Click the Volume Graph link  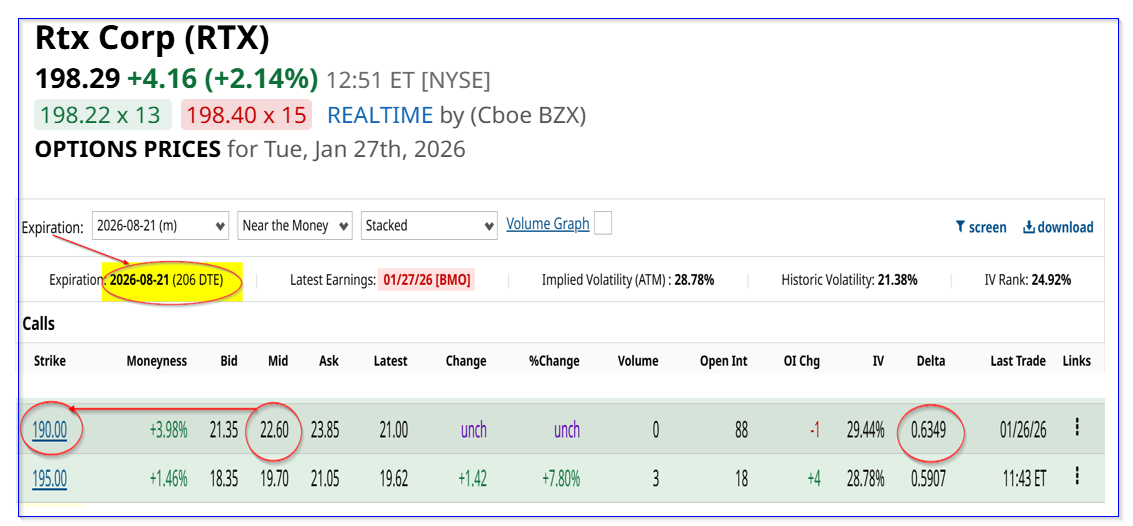pyautogui.click(x=547, y=224)
